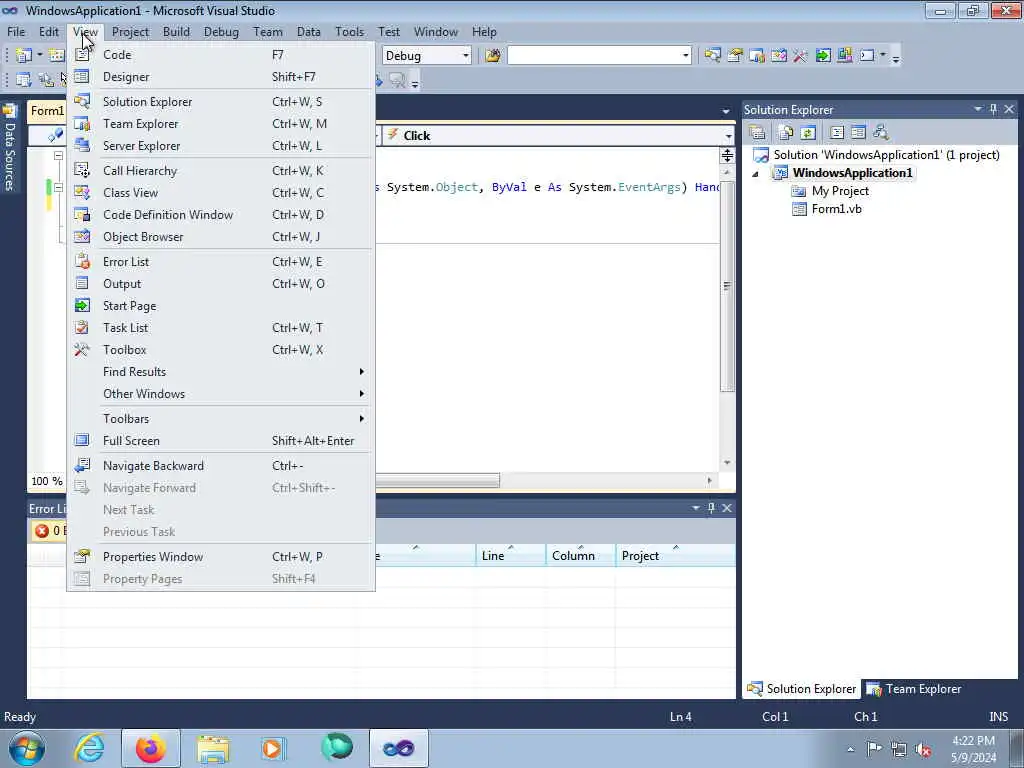Open the document tabs list dropdown
The image size is (1024, 768).
726,111
